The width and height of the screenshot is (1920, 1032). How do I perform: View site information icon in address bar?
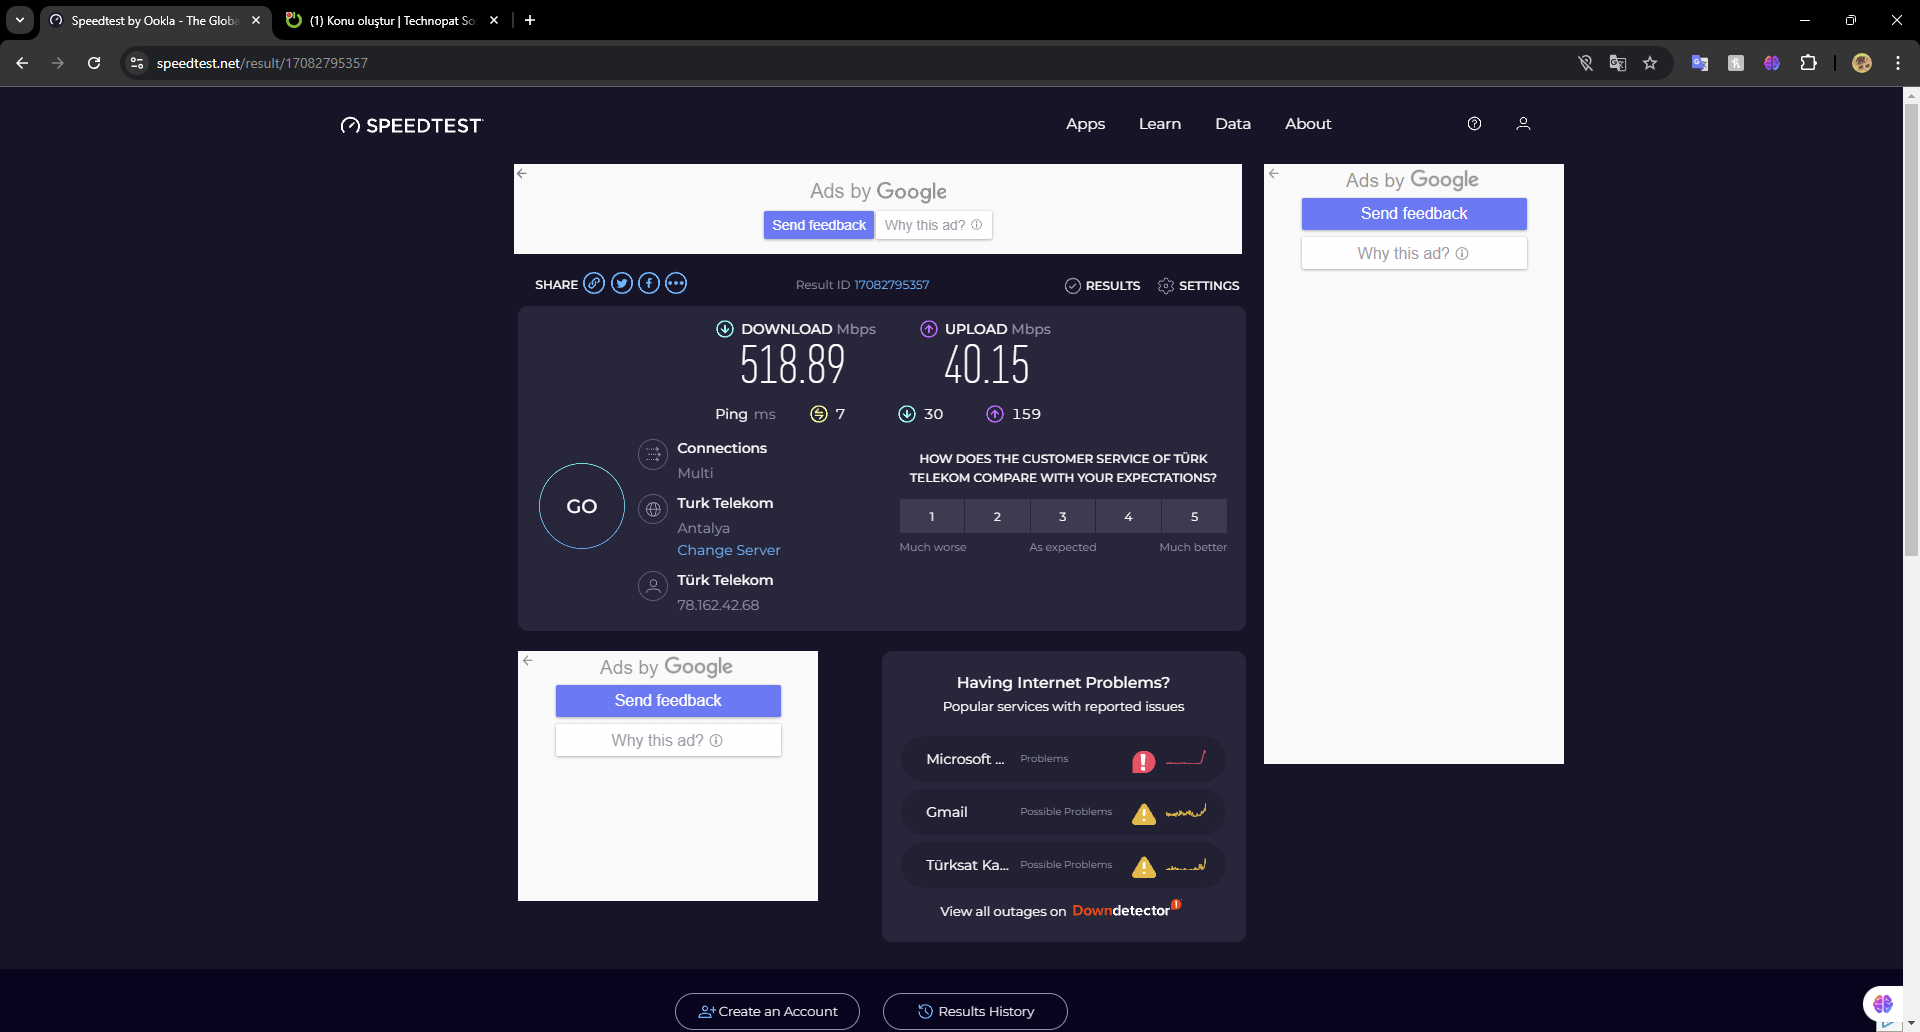(137, 63)
